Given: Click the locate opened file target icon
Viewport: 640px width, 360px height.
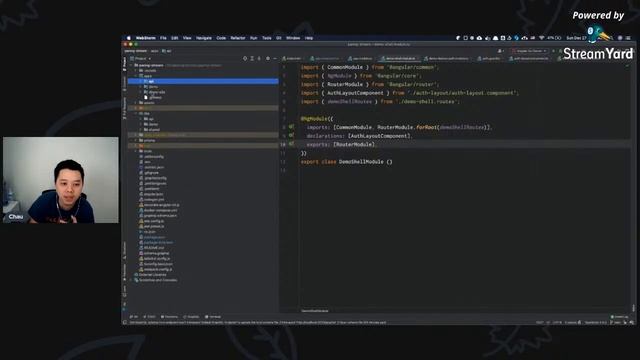Looking at the screenshot, I should [245, 59].
